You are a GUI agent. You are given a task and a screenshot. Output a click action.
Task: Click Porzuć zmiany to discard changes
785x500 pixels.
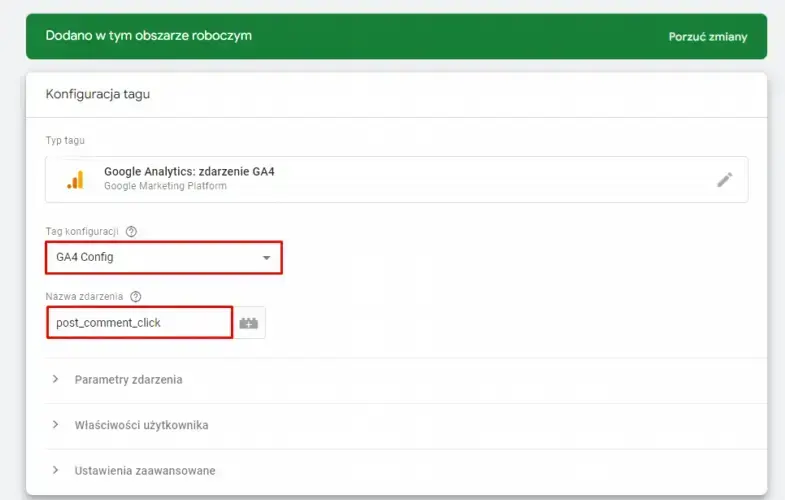pos(708,36)
